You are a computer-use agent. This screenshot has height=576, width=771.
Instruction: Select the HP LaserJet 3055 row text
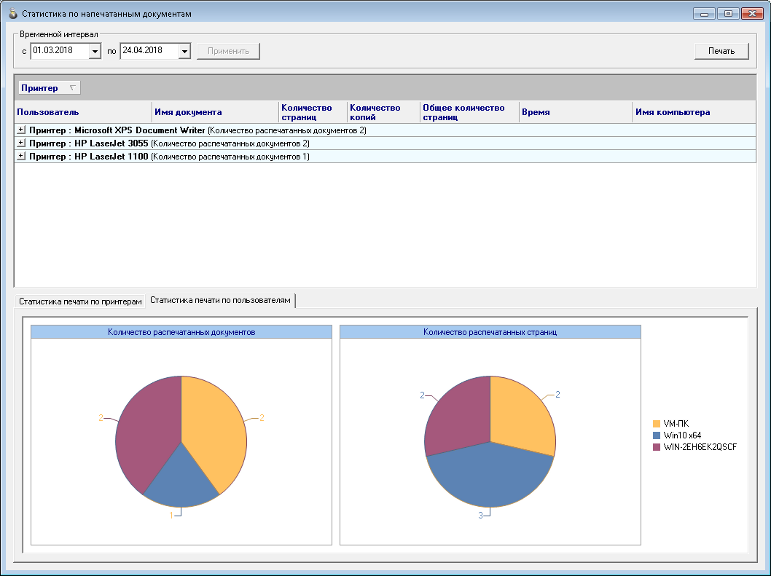pyautogui.click(x=169, y=144)
